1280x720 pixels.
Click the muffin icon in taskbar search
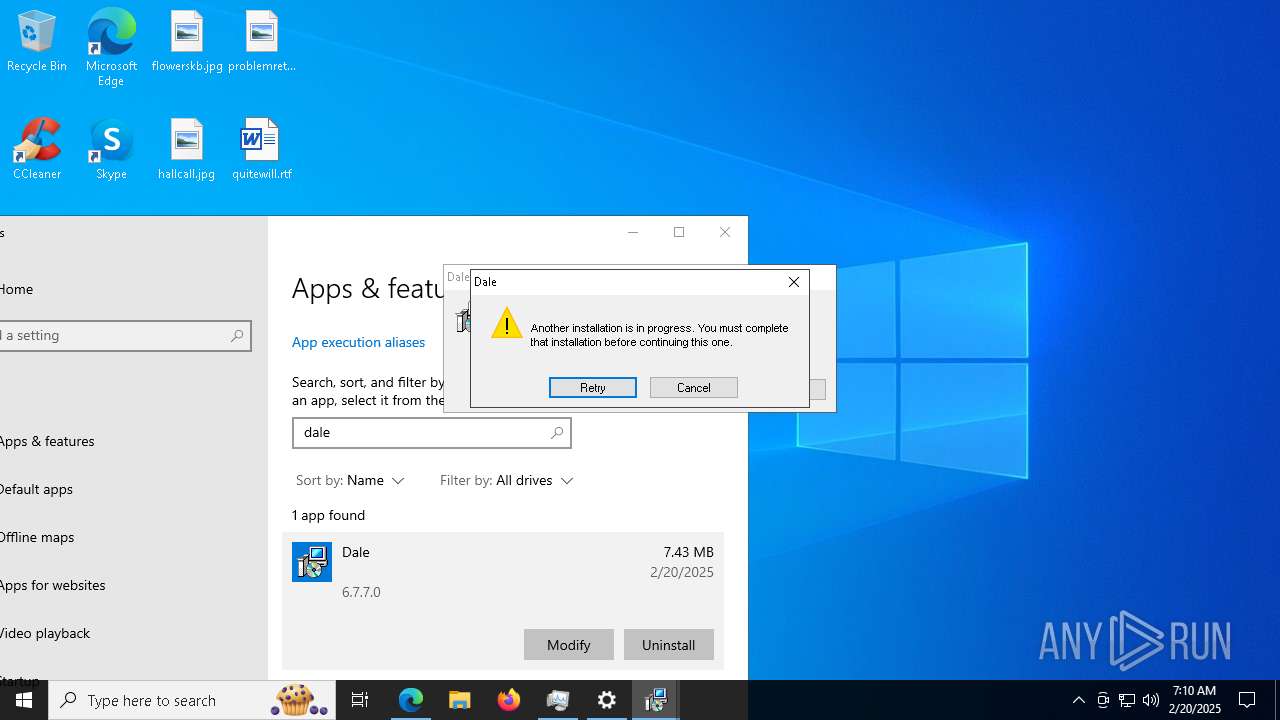click(298, 700)
